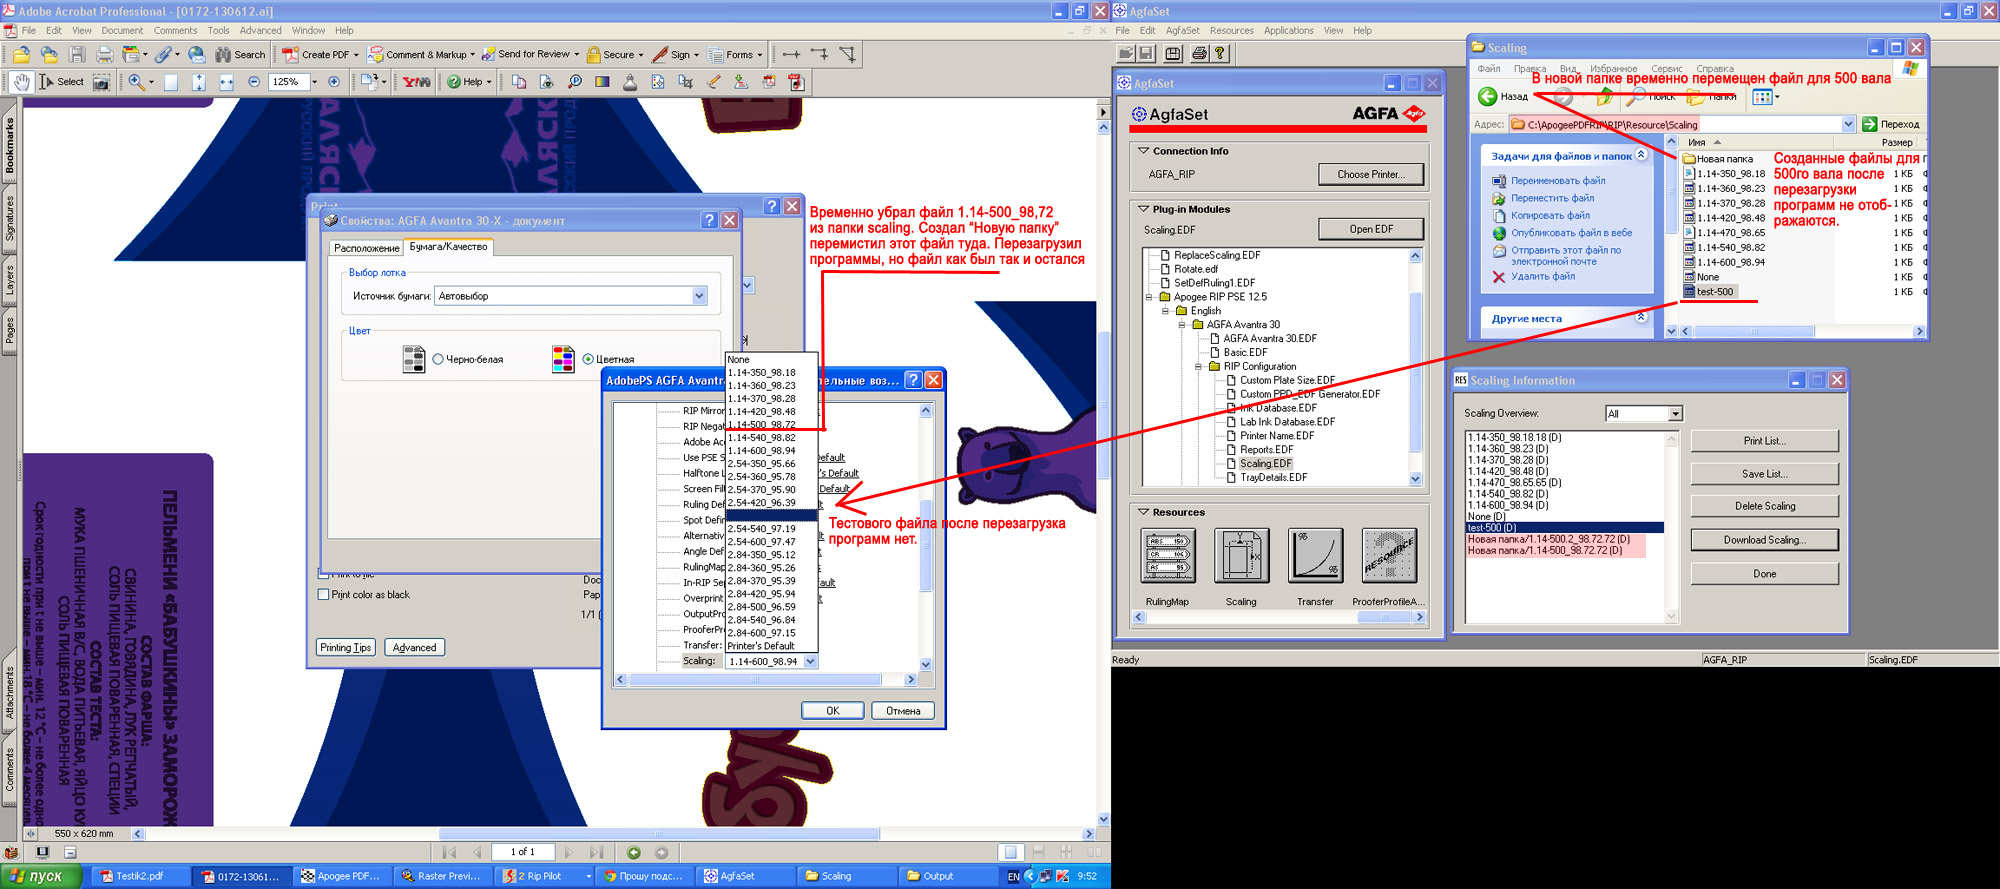Open the Scaling resource icon in AgfaSet
Screen dimensions: 2000x889
click(1241, 556)
